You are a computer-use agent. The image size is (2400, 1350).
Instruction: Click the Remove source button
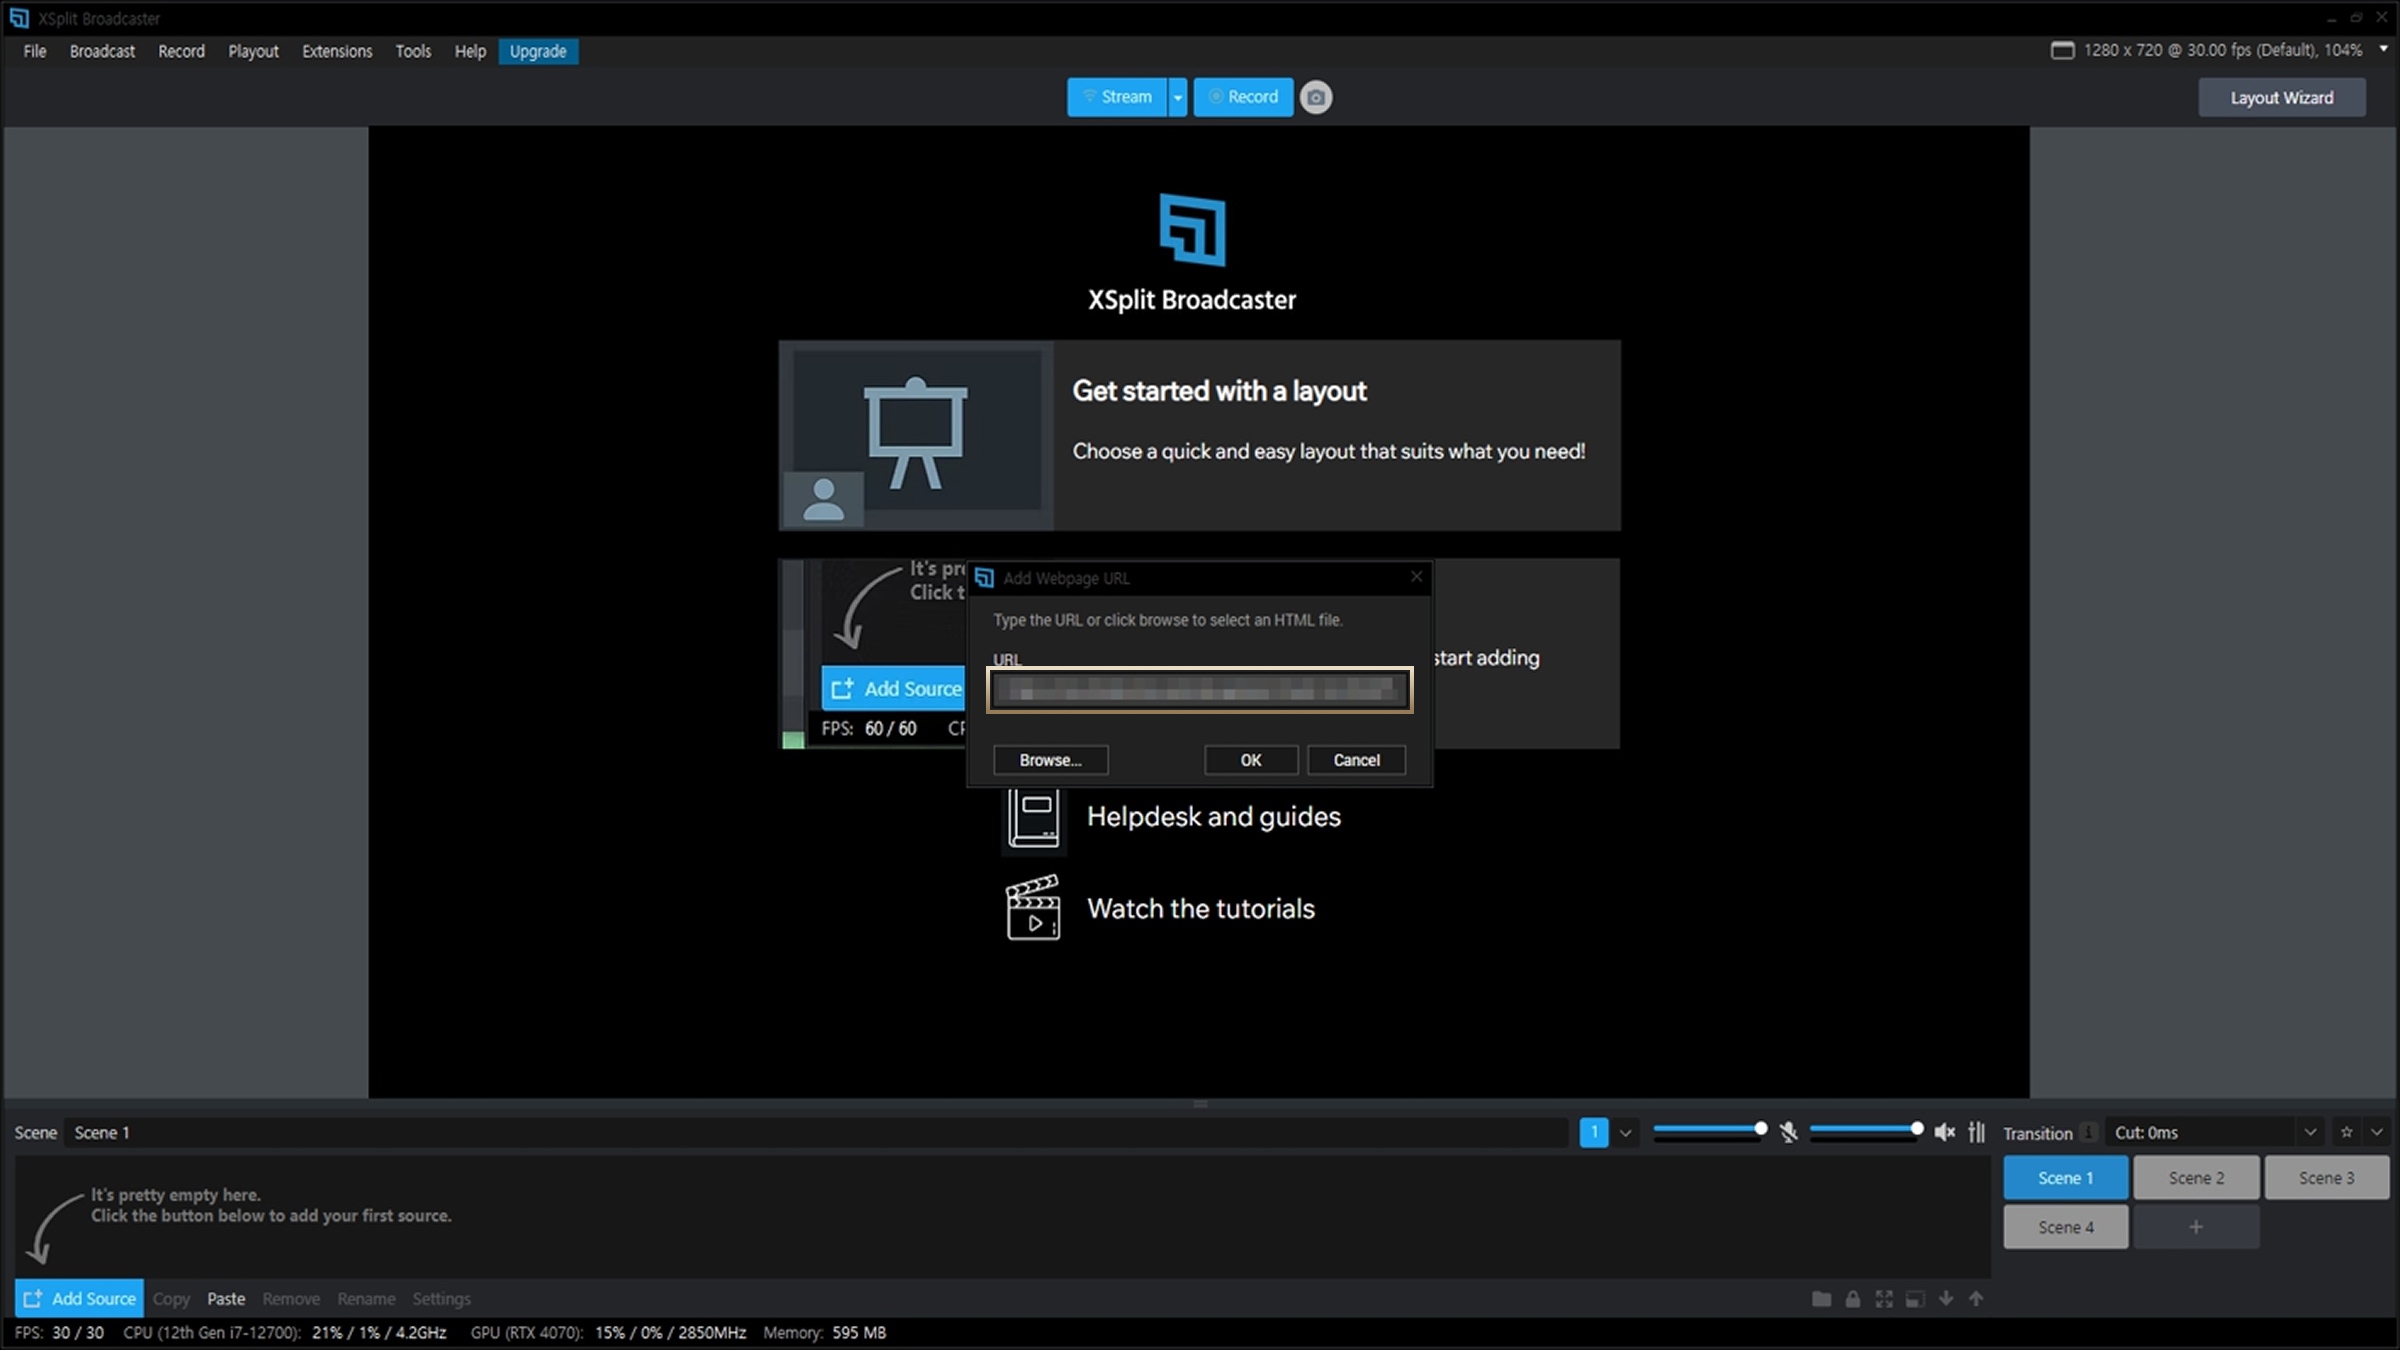291,1299
